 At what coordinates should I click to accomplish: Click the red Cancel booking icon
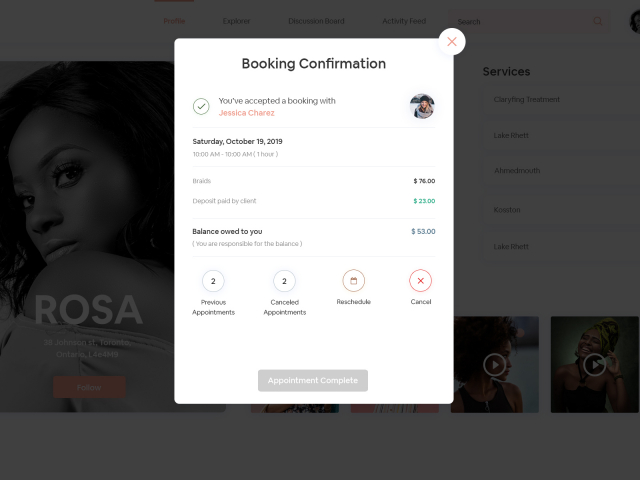(x=421, y=281)
